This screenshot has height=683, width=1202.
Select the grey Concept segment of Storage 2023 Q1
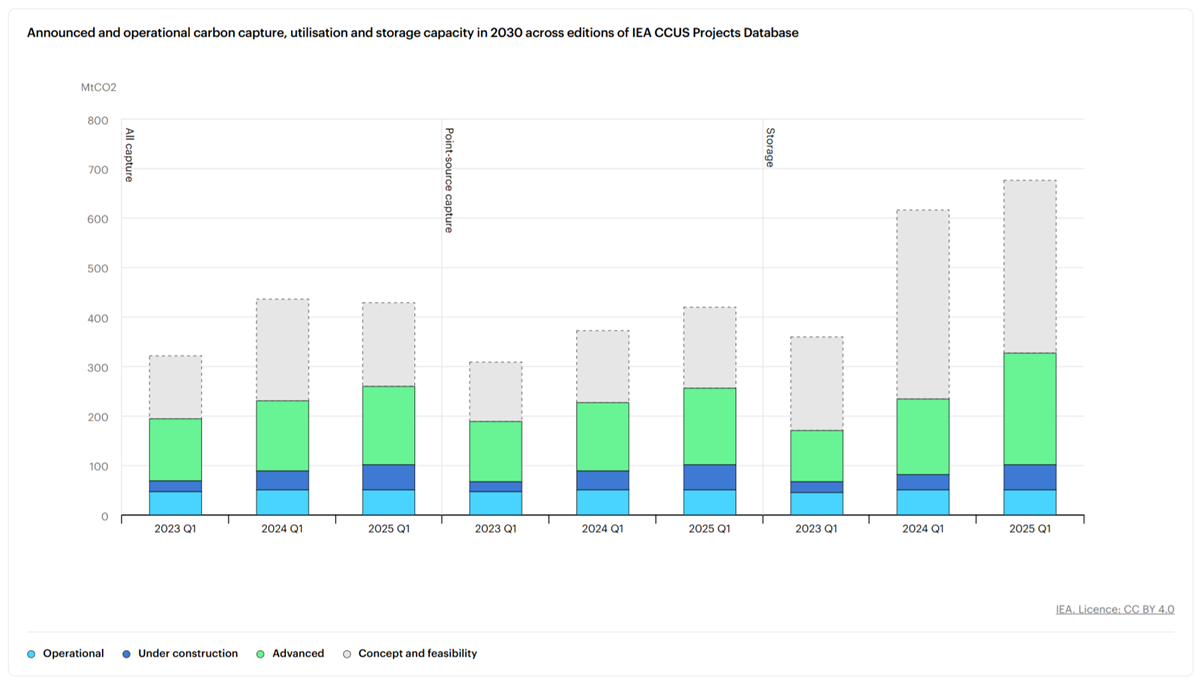(x=817, y=384)
